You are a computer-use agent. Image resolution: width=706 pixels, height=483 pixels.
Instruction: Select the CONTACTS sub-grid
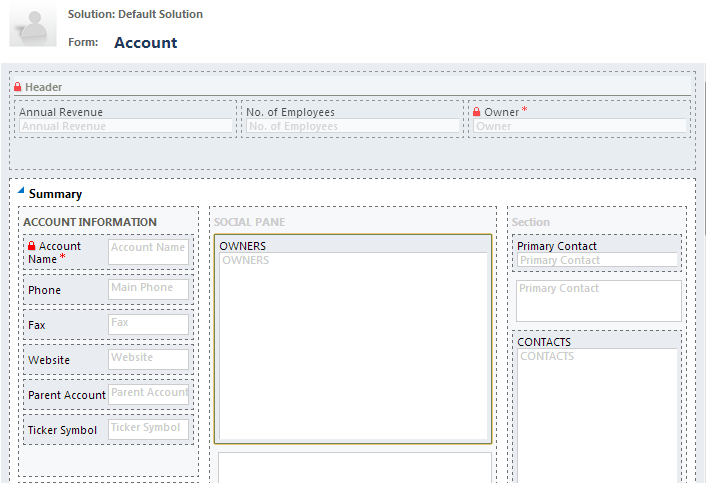pos(597,410)
